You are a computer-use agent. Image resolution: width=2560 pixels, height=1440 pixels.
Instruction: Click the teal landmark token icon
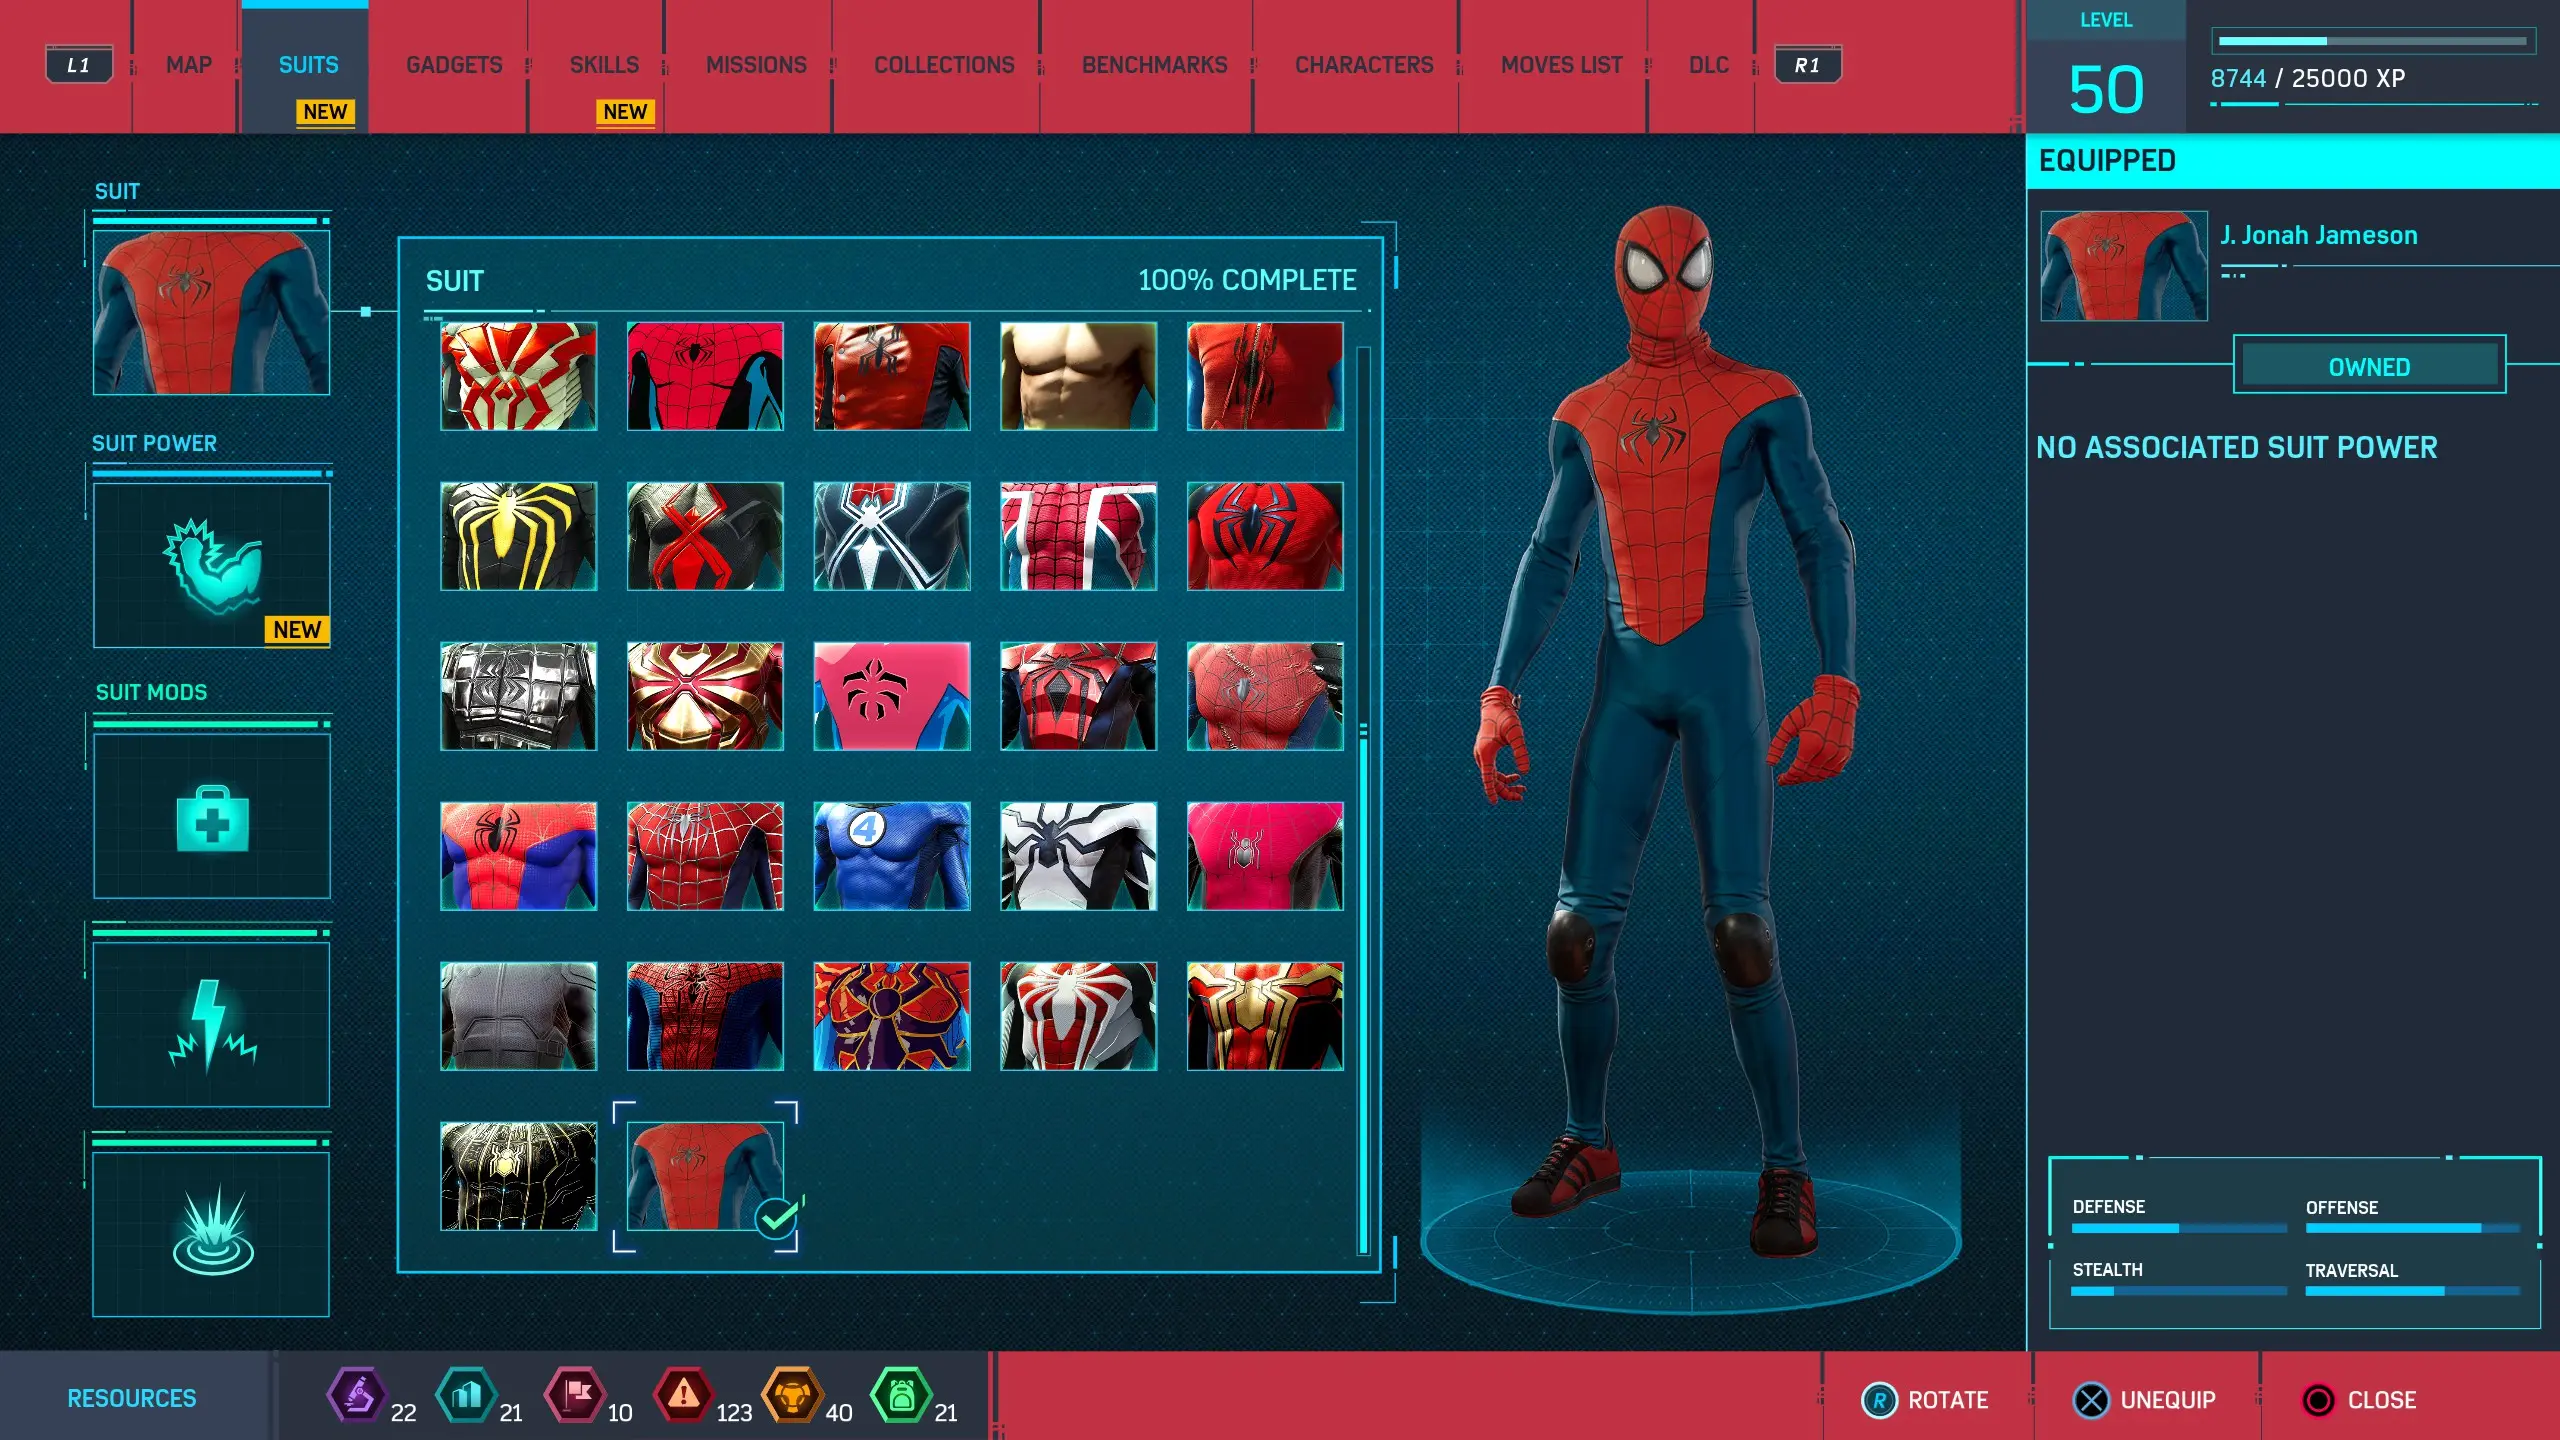(x=466, y=1395)
